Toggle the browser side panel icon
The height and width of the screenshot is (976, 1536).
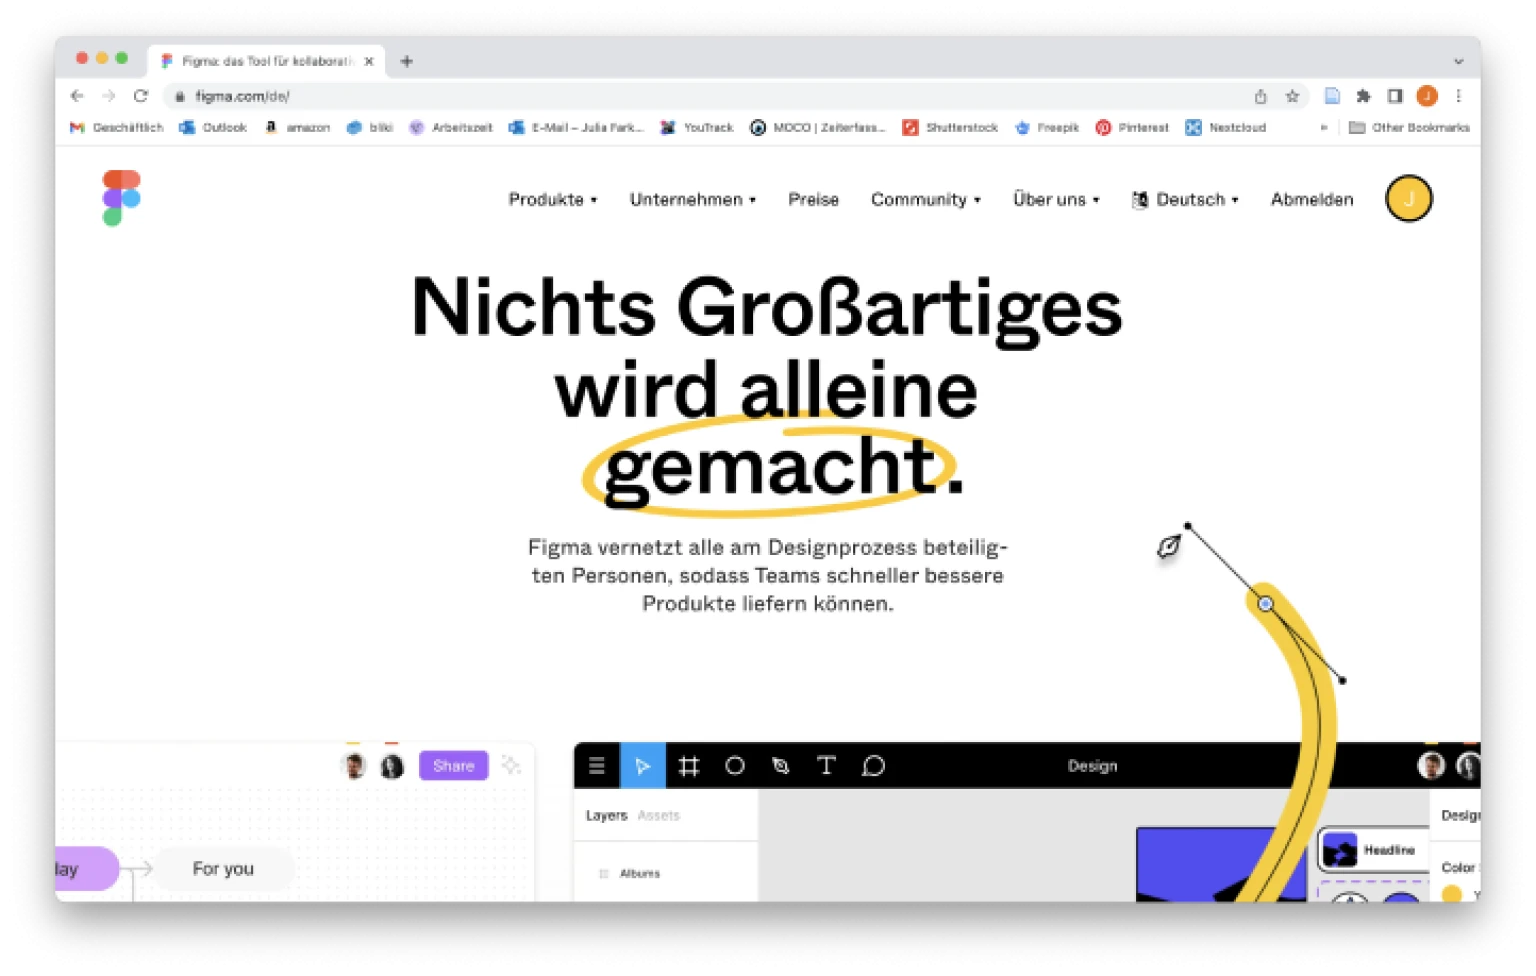coord(1395,96)
